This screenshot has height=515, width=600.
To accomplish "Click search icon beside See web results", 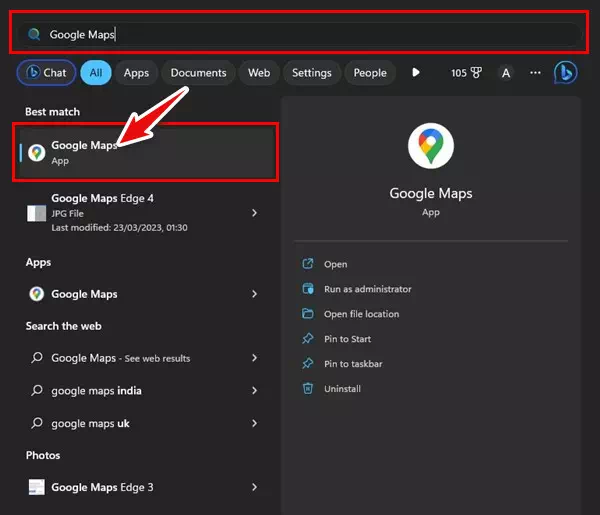I will click(x=37, y=358).
